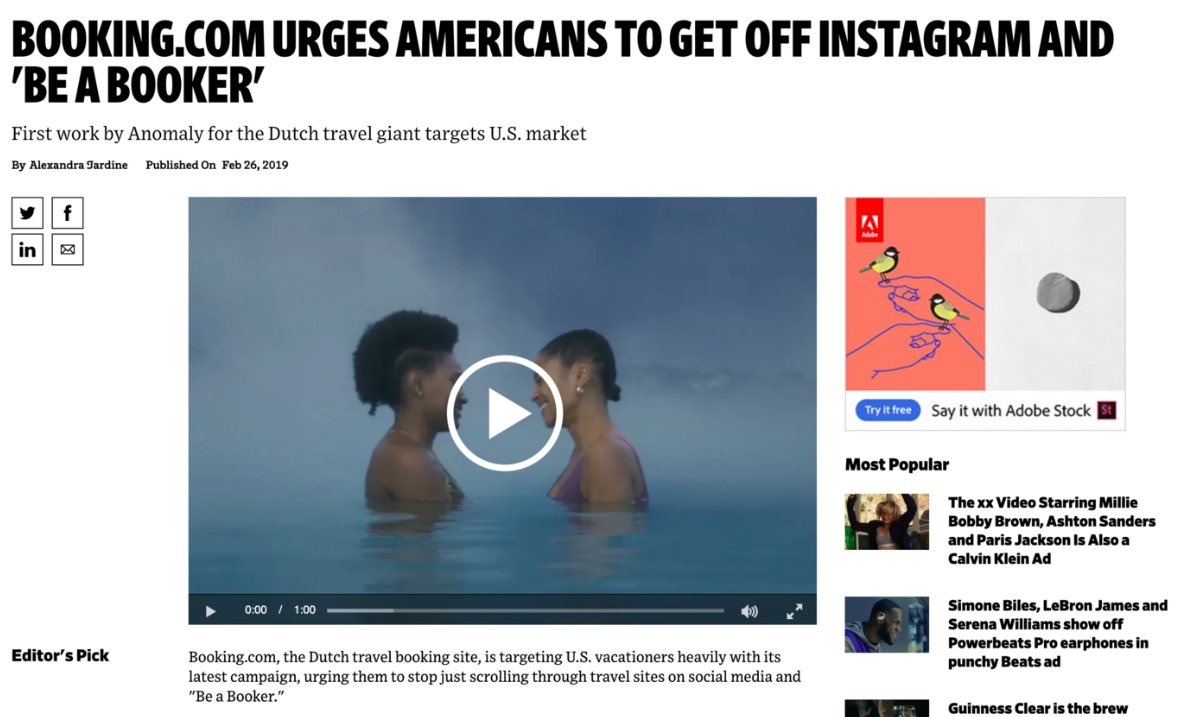Click the Booking.com article headline

563,62
